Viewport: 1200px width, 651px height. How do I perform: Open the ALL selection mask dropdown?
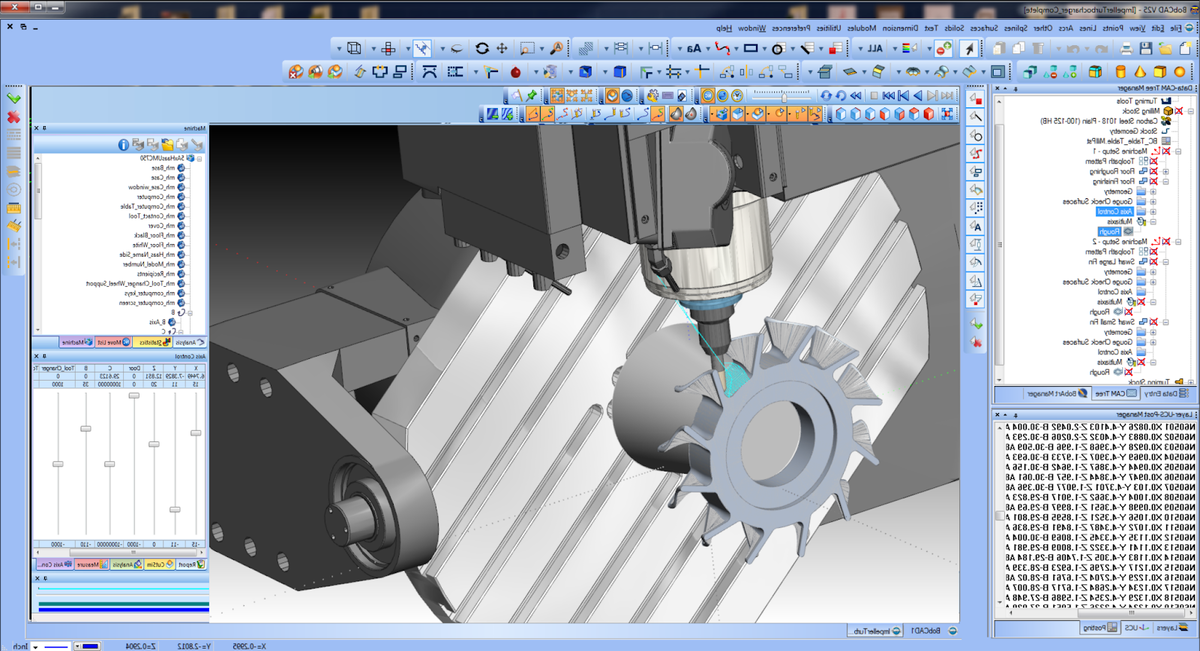(860, 49)
